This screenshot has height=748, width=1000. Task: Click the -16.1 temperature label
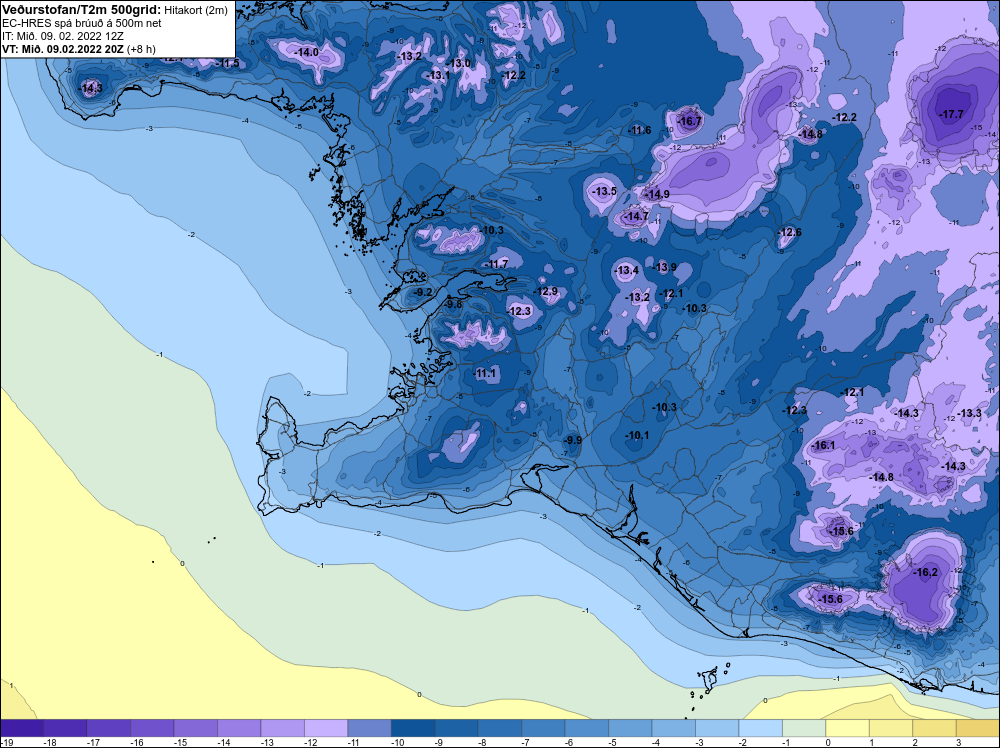(x=823, y=445)
